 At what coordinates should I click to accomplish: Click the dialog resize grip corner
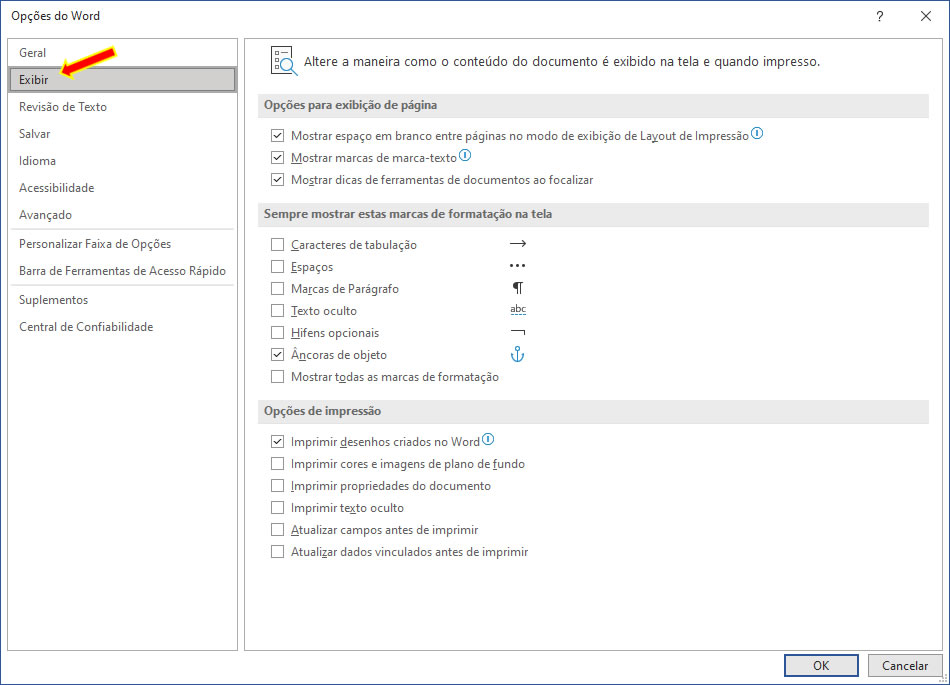point(945,679)
